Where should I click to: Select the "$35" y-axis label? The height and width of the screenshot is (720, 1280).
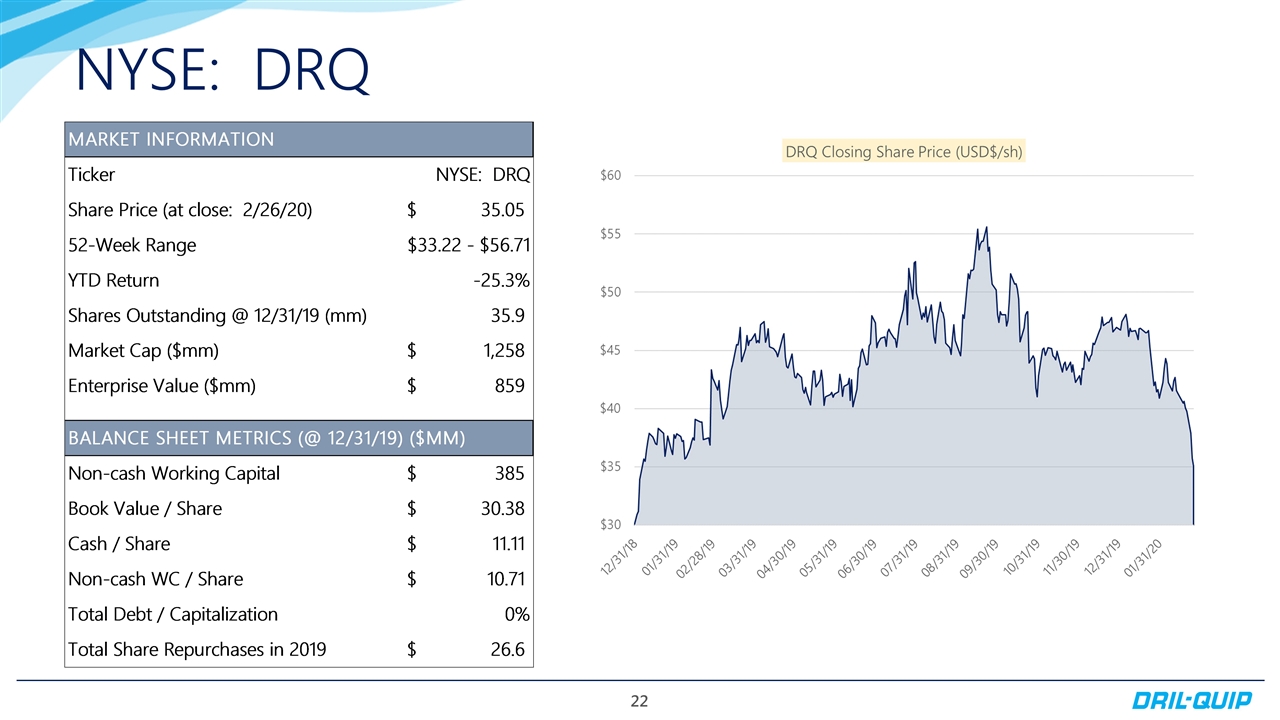tap(610, 466)
